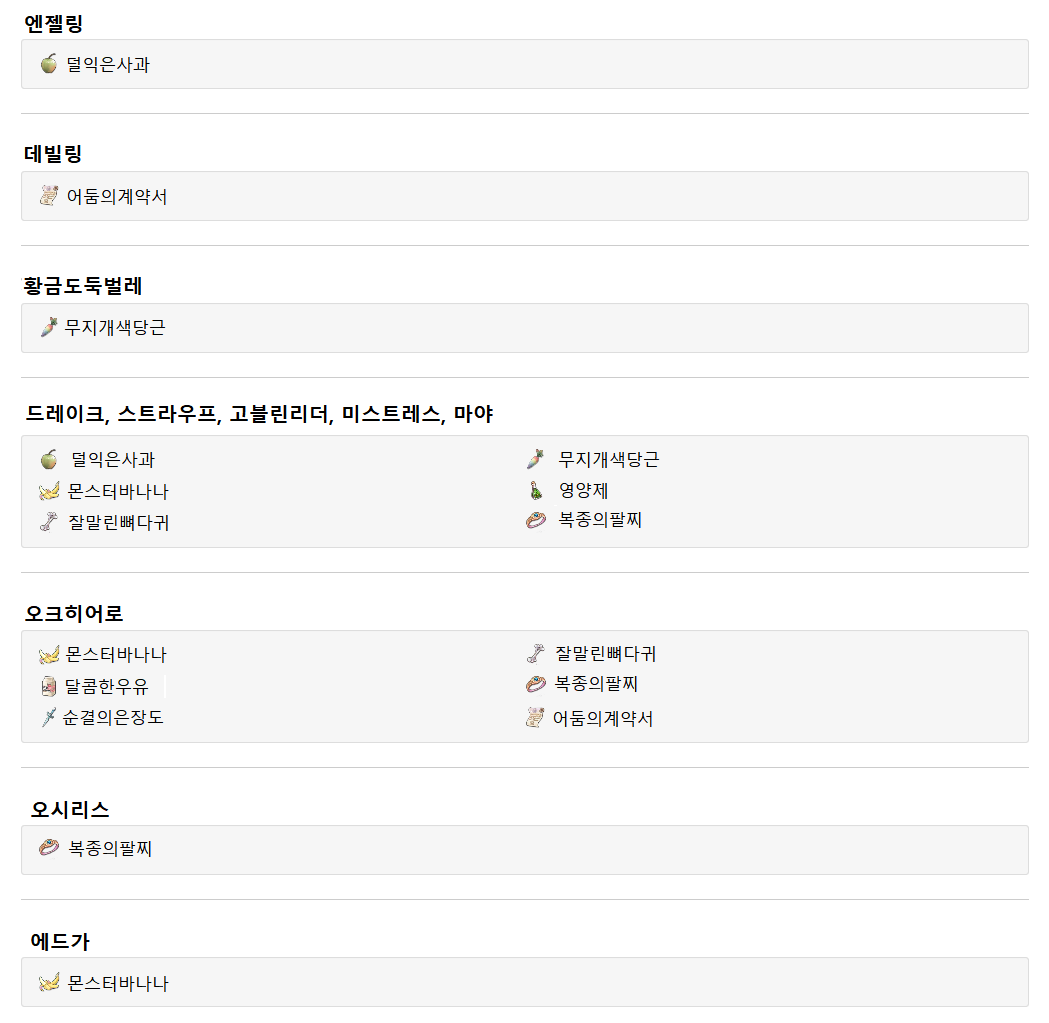Image resolution: width=1049 pixels, height=1023 pixels.
Task: Click the green potion bottle icon beside 영양제
Action: click(536, 491)
